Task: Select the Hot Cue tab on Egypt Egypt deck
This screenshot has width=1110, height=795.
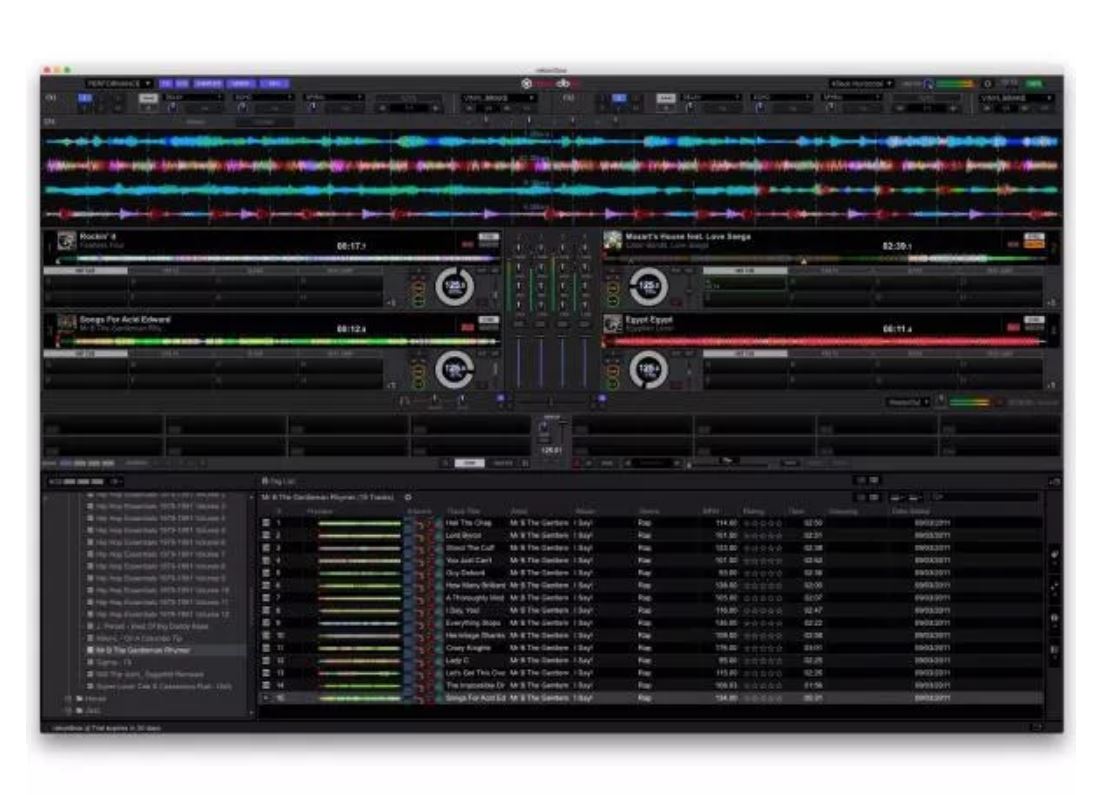Action: point(745,353)
